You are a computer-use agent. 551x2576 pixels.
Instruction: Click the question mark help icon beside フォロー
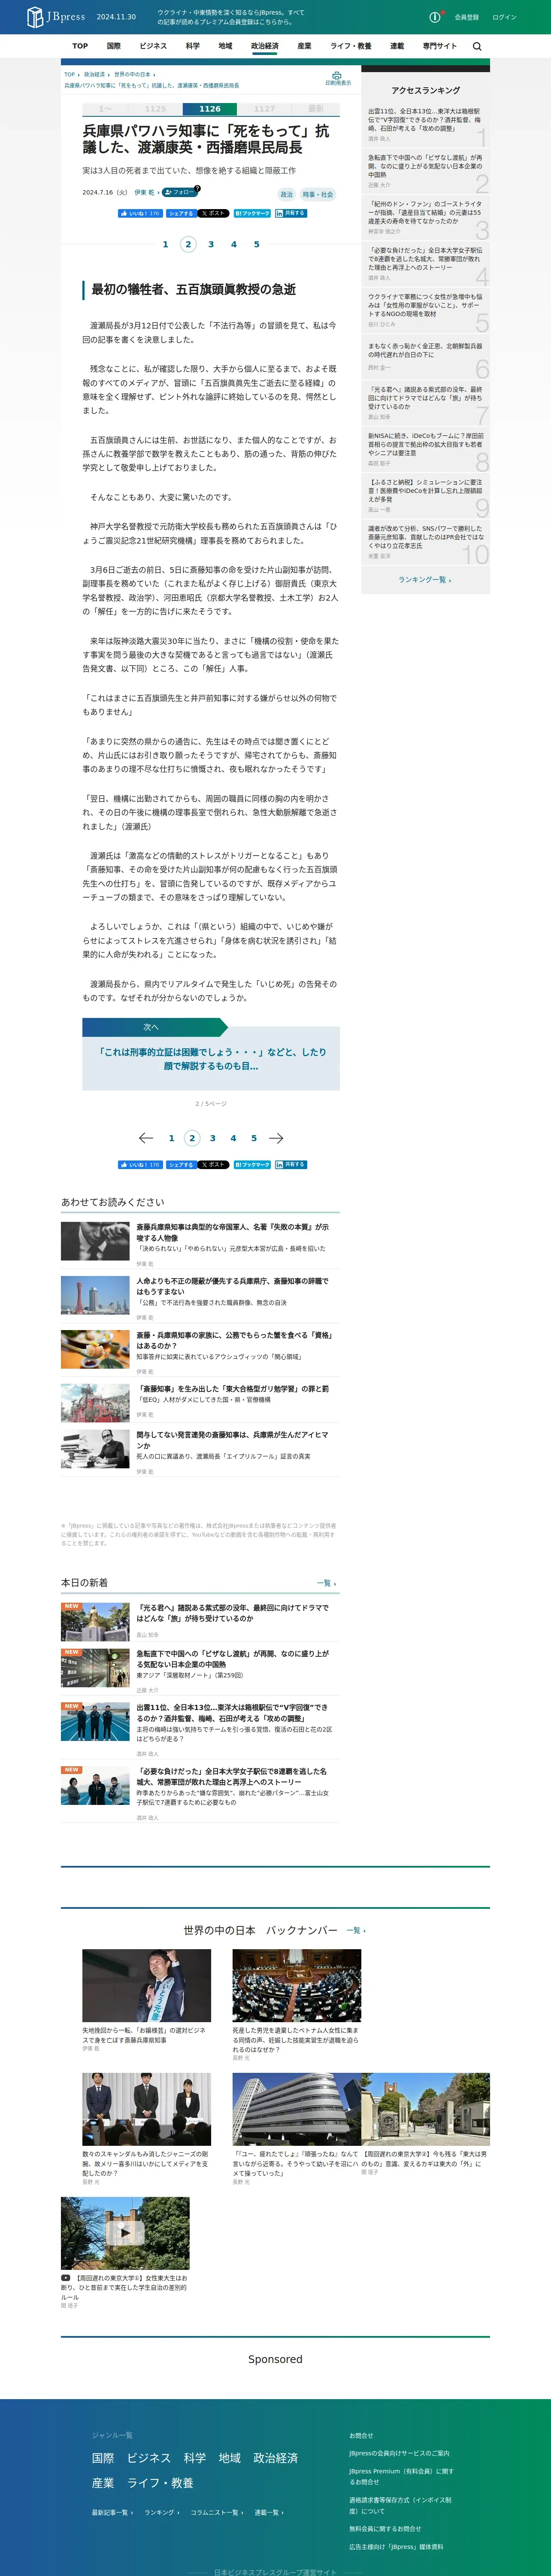[197, 188]
